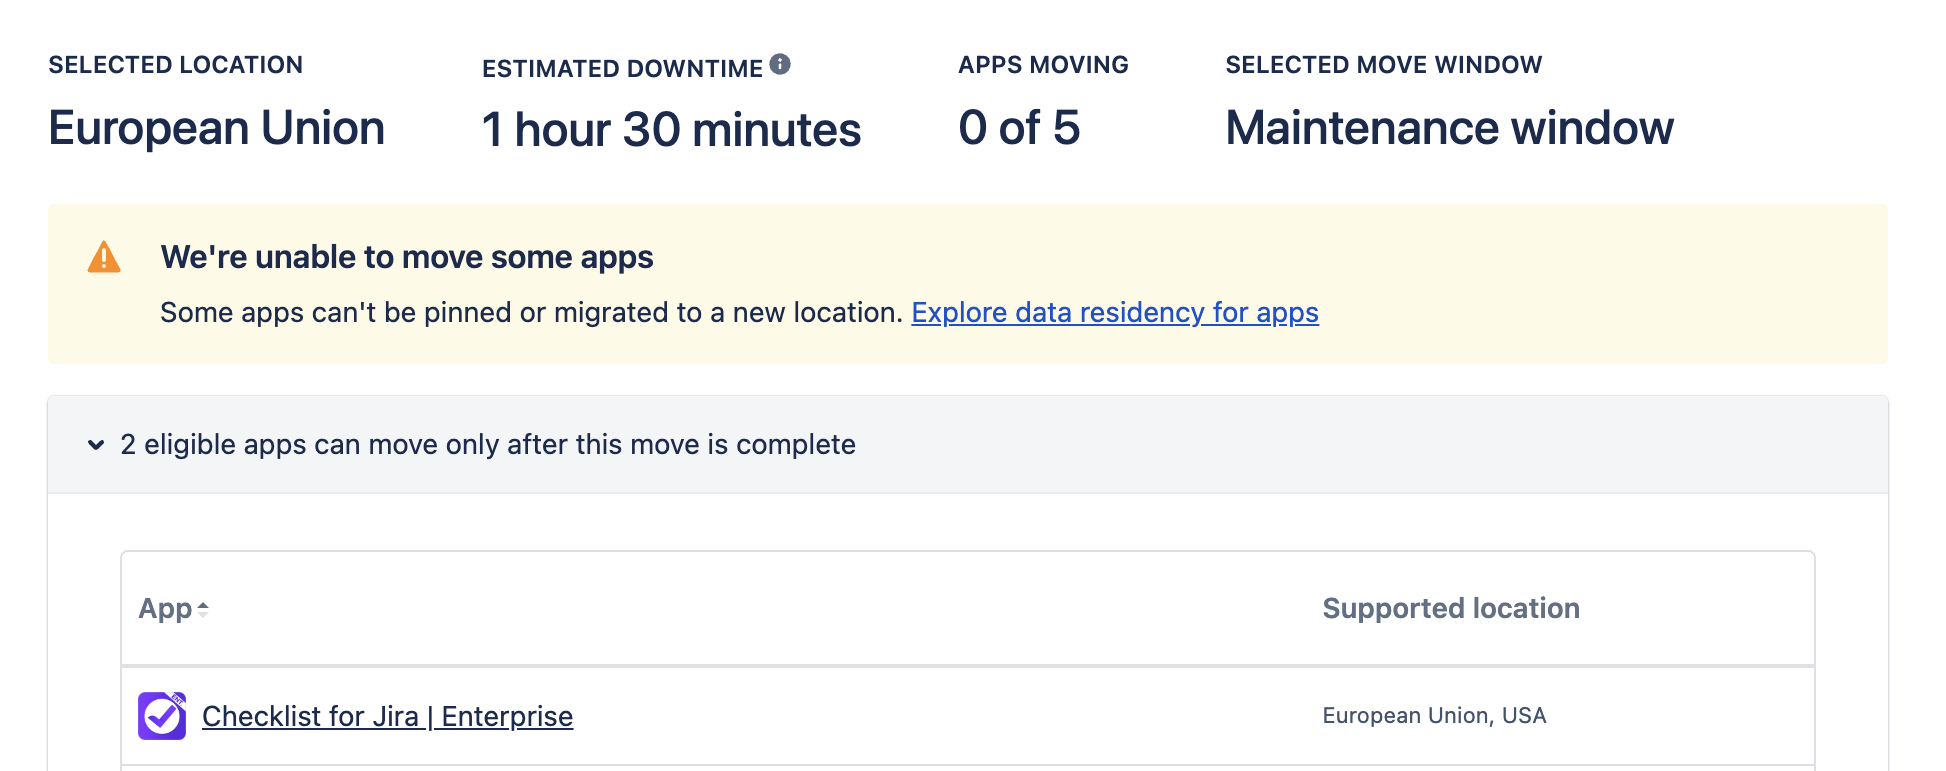Open Explore data residency for apps link
This screenshot has width=1946, height=771.
pyautogui.click(x=1114, y=313)
